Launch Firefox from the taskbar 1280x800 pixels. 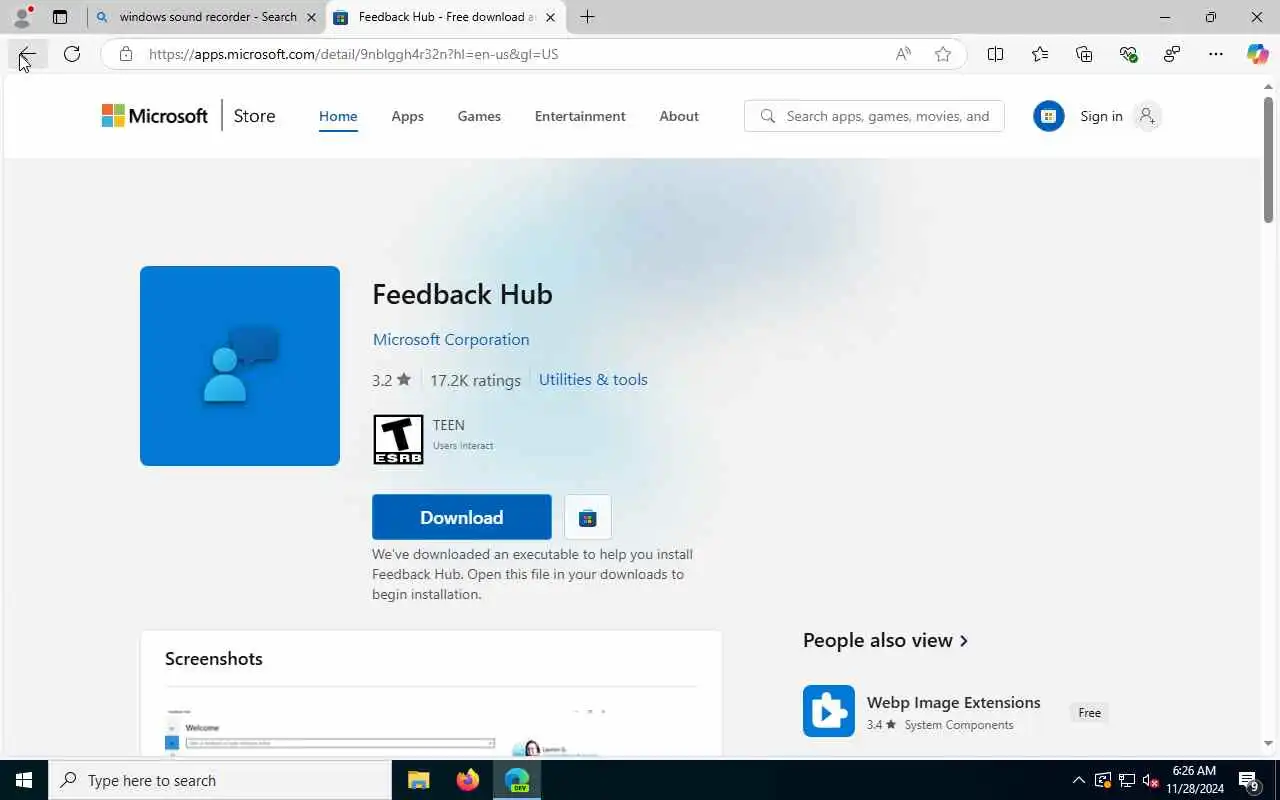click(x=467, y=780)
